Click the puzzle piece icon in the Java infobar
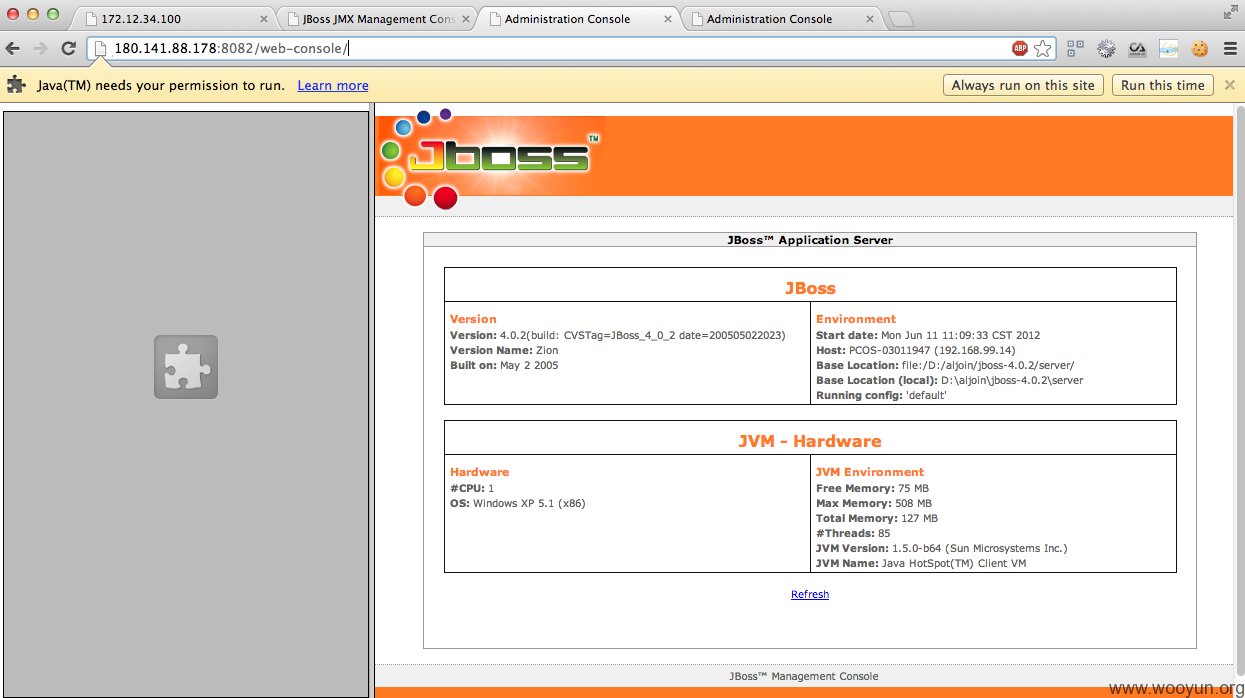The image size is (1245, 698). point(16,85)
